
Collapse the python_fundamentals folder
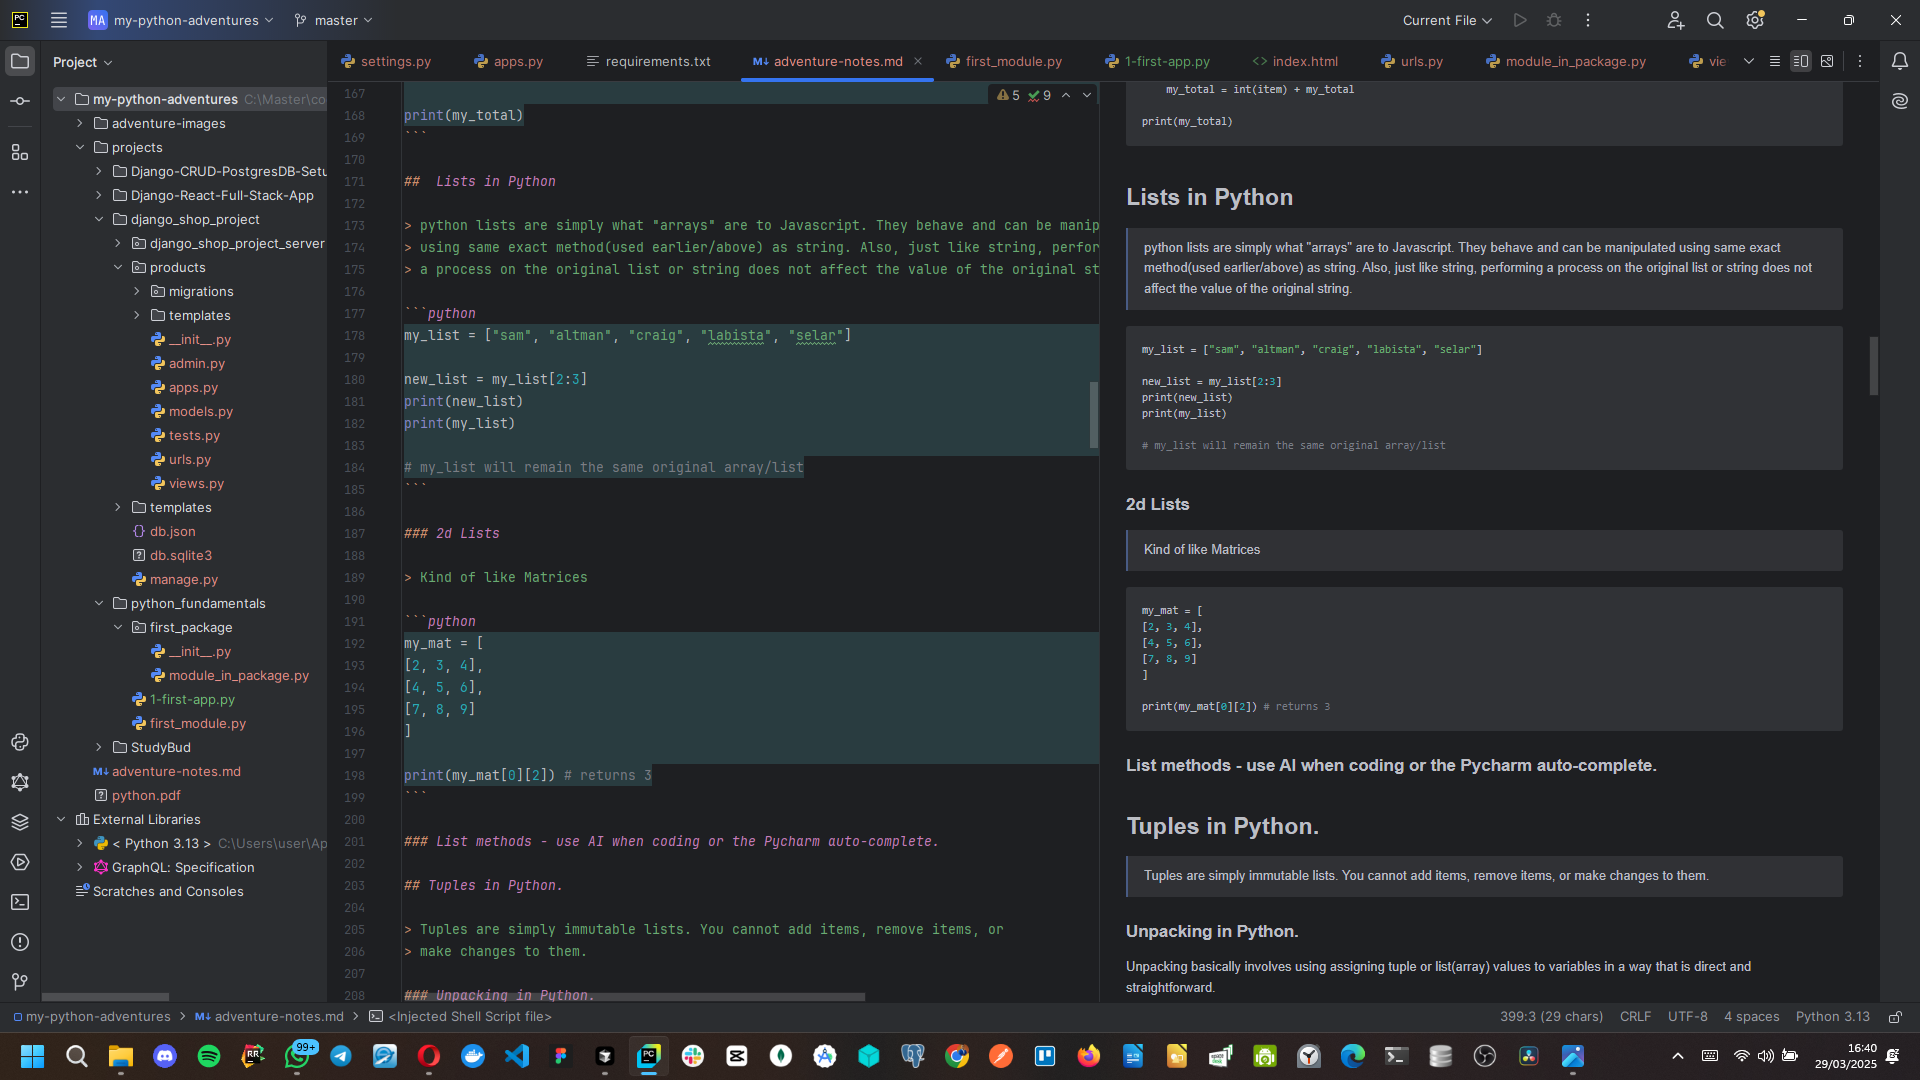[99, 603]
